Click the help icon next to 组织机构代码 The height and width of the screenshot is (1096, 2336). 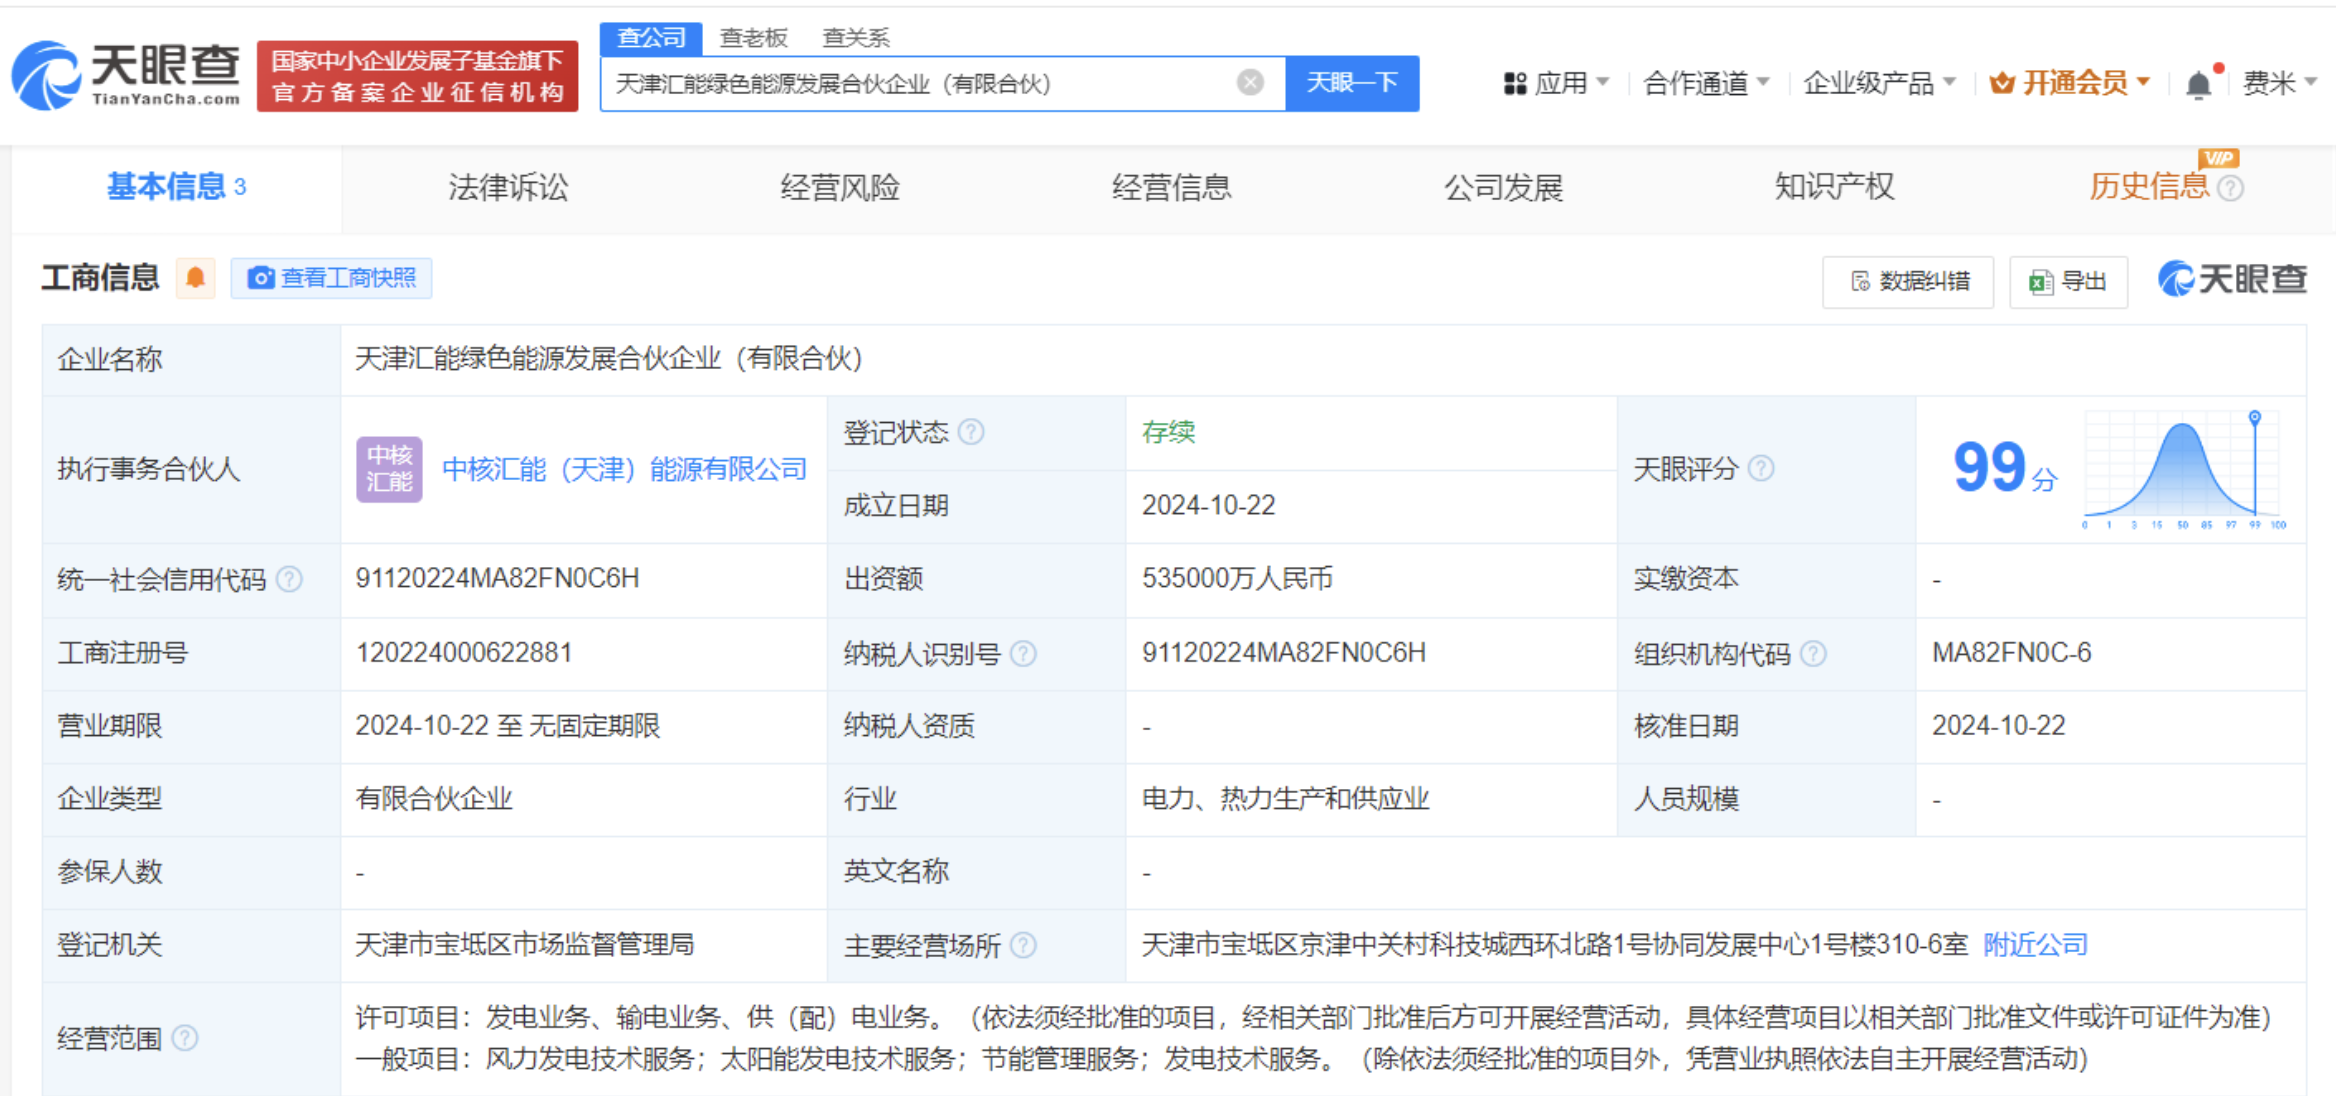pos(1813,653)
